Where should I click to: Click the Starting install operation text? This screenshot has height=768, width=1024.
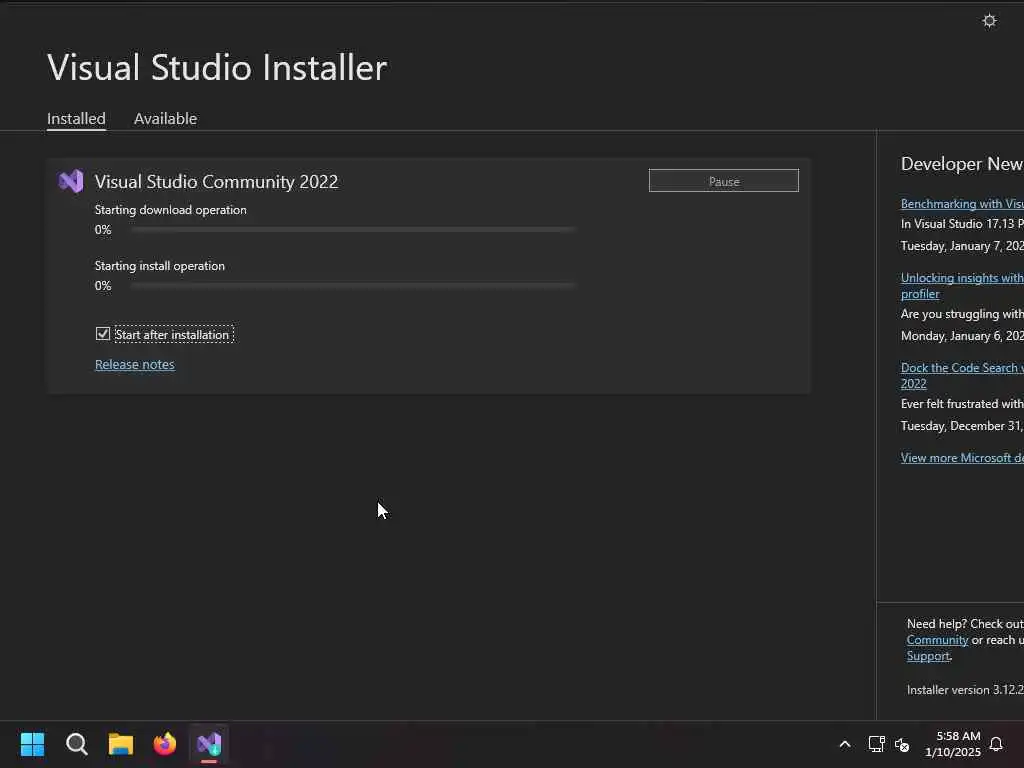click(159, 266)
